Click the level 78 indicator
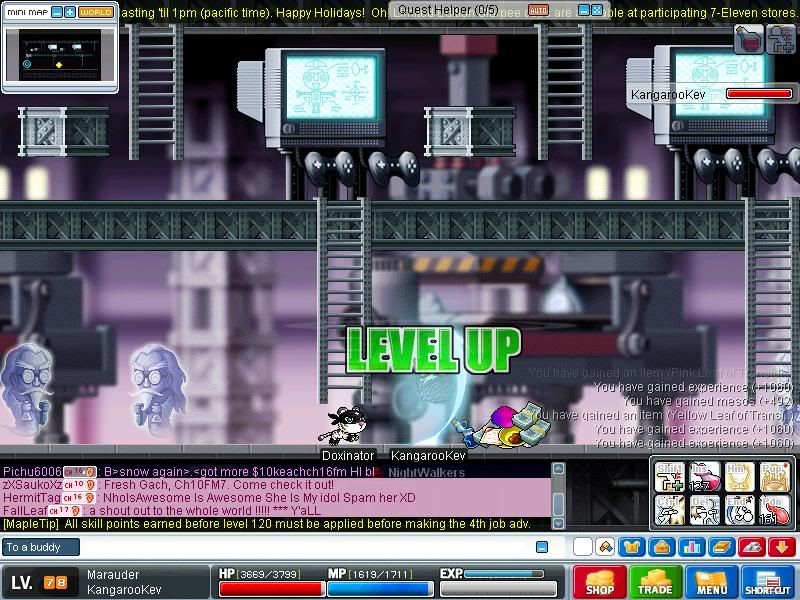The height and width of the screenshot is (600, 800). (x=56, y=582)
